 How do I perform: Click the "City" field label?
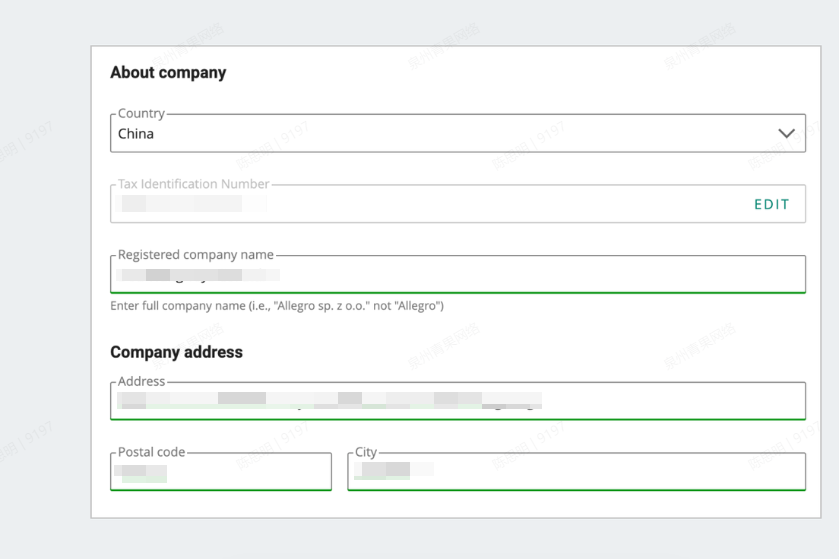coord(366,452)
